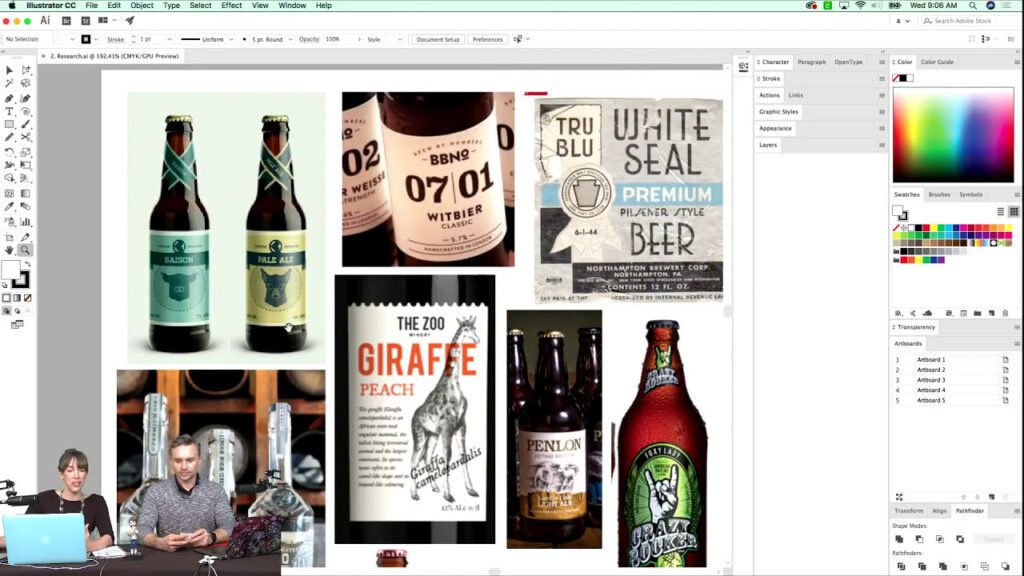
Task: Select the Selection (black arrow) tool
Action: 9,70
